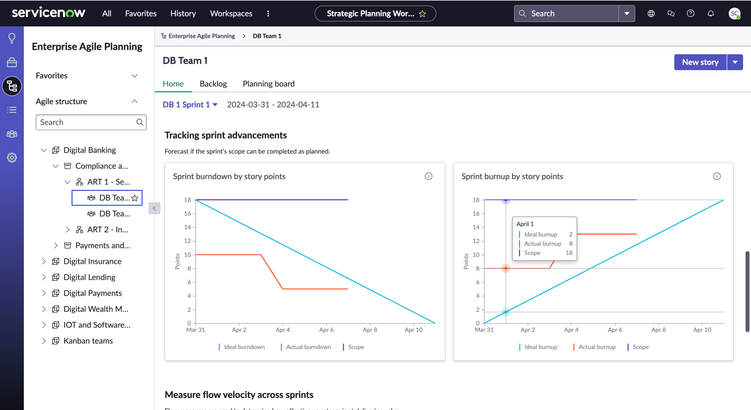Collapse the Compliance node

point(56,166)
